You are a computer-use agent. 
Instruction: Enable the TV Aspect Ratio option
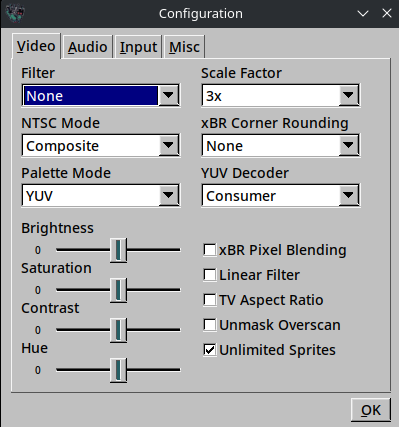pyautogui.click(x=210, y=300)
